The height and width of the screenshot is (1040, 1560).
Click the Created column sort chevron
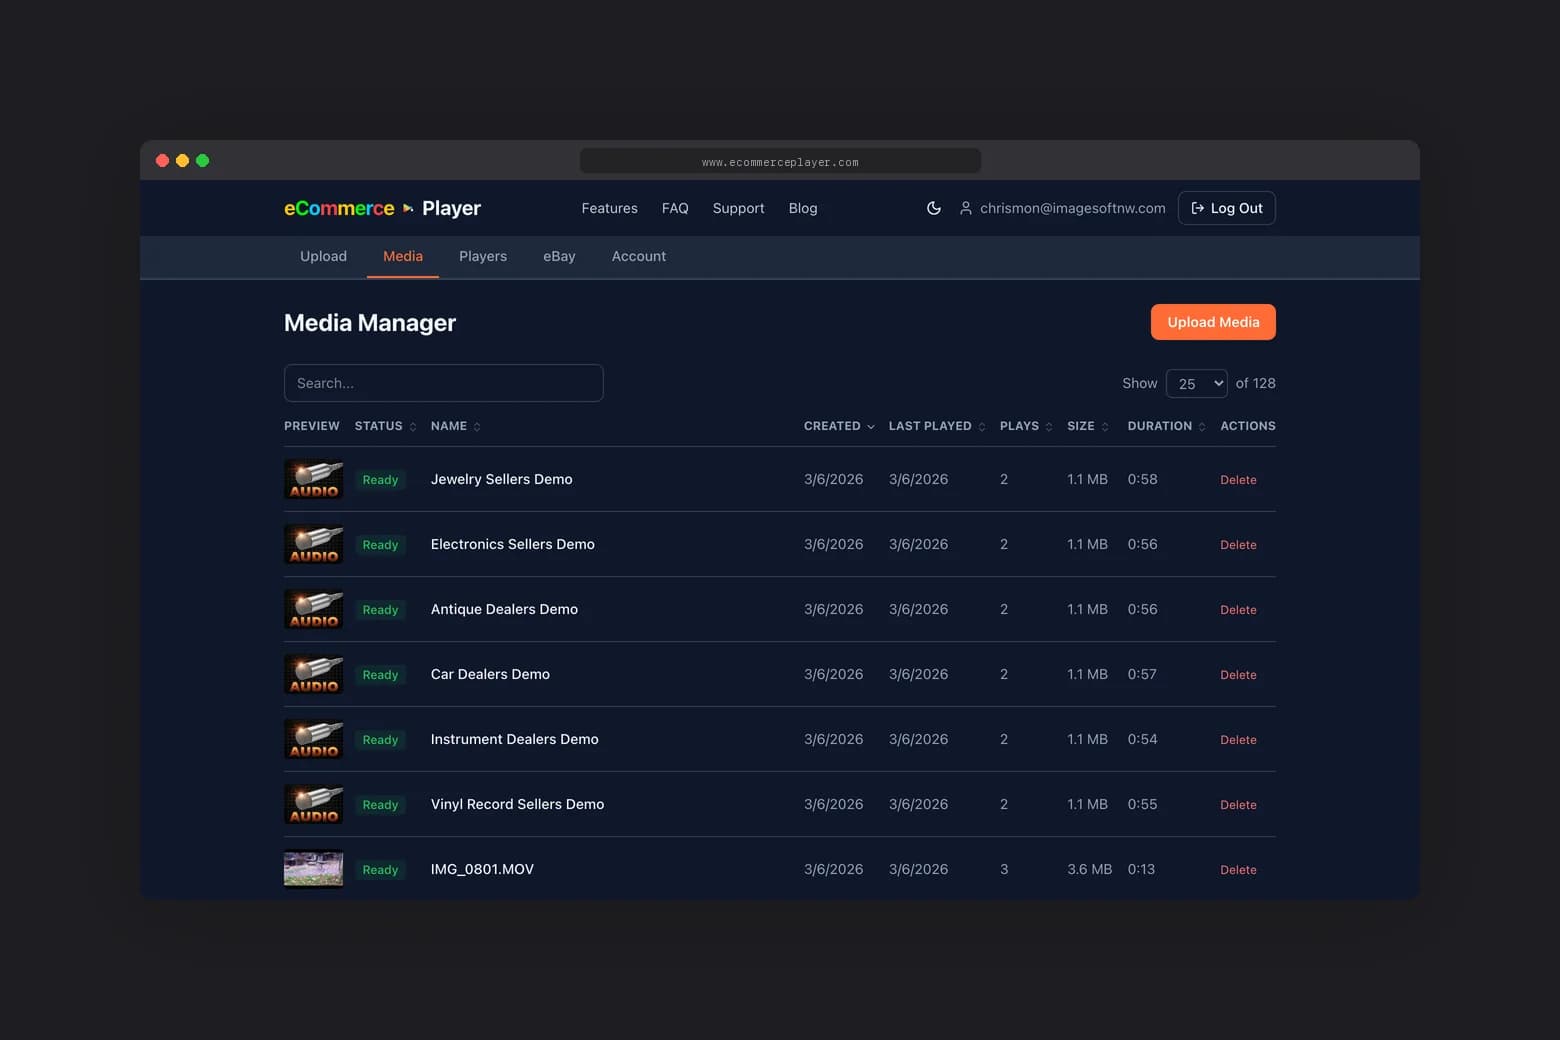(x=869, y=426)
